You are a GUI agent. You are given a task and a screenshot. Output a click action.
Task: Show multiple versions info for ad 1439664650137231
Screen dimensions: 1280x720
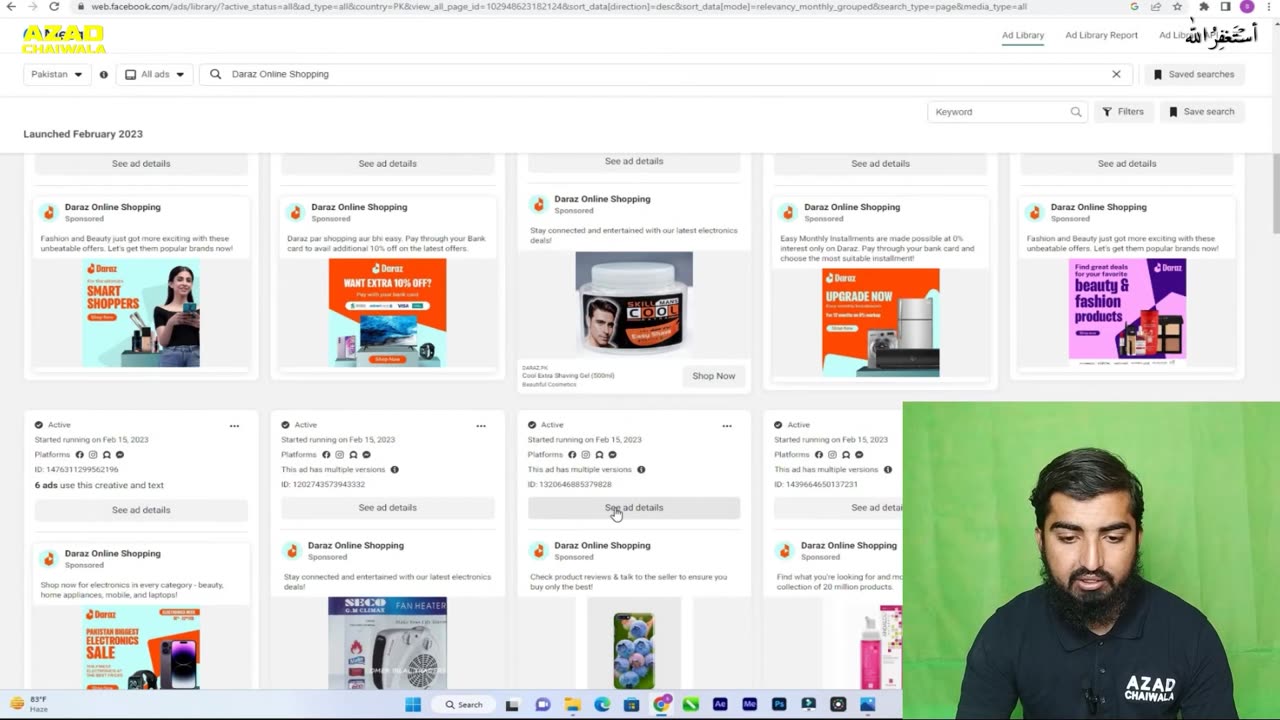(887, 470)
